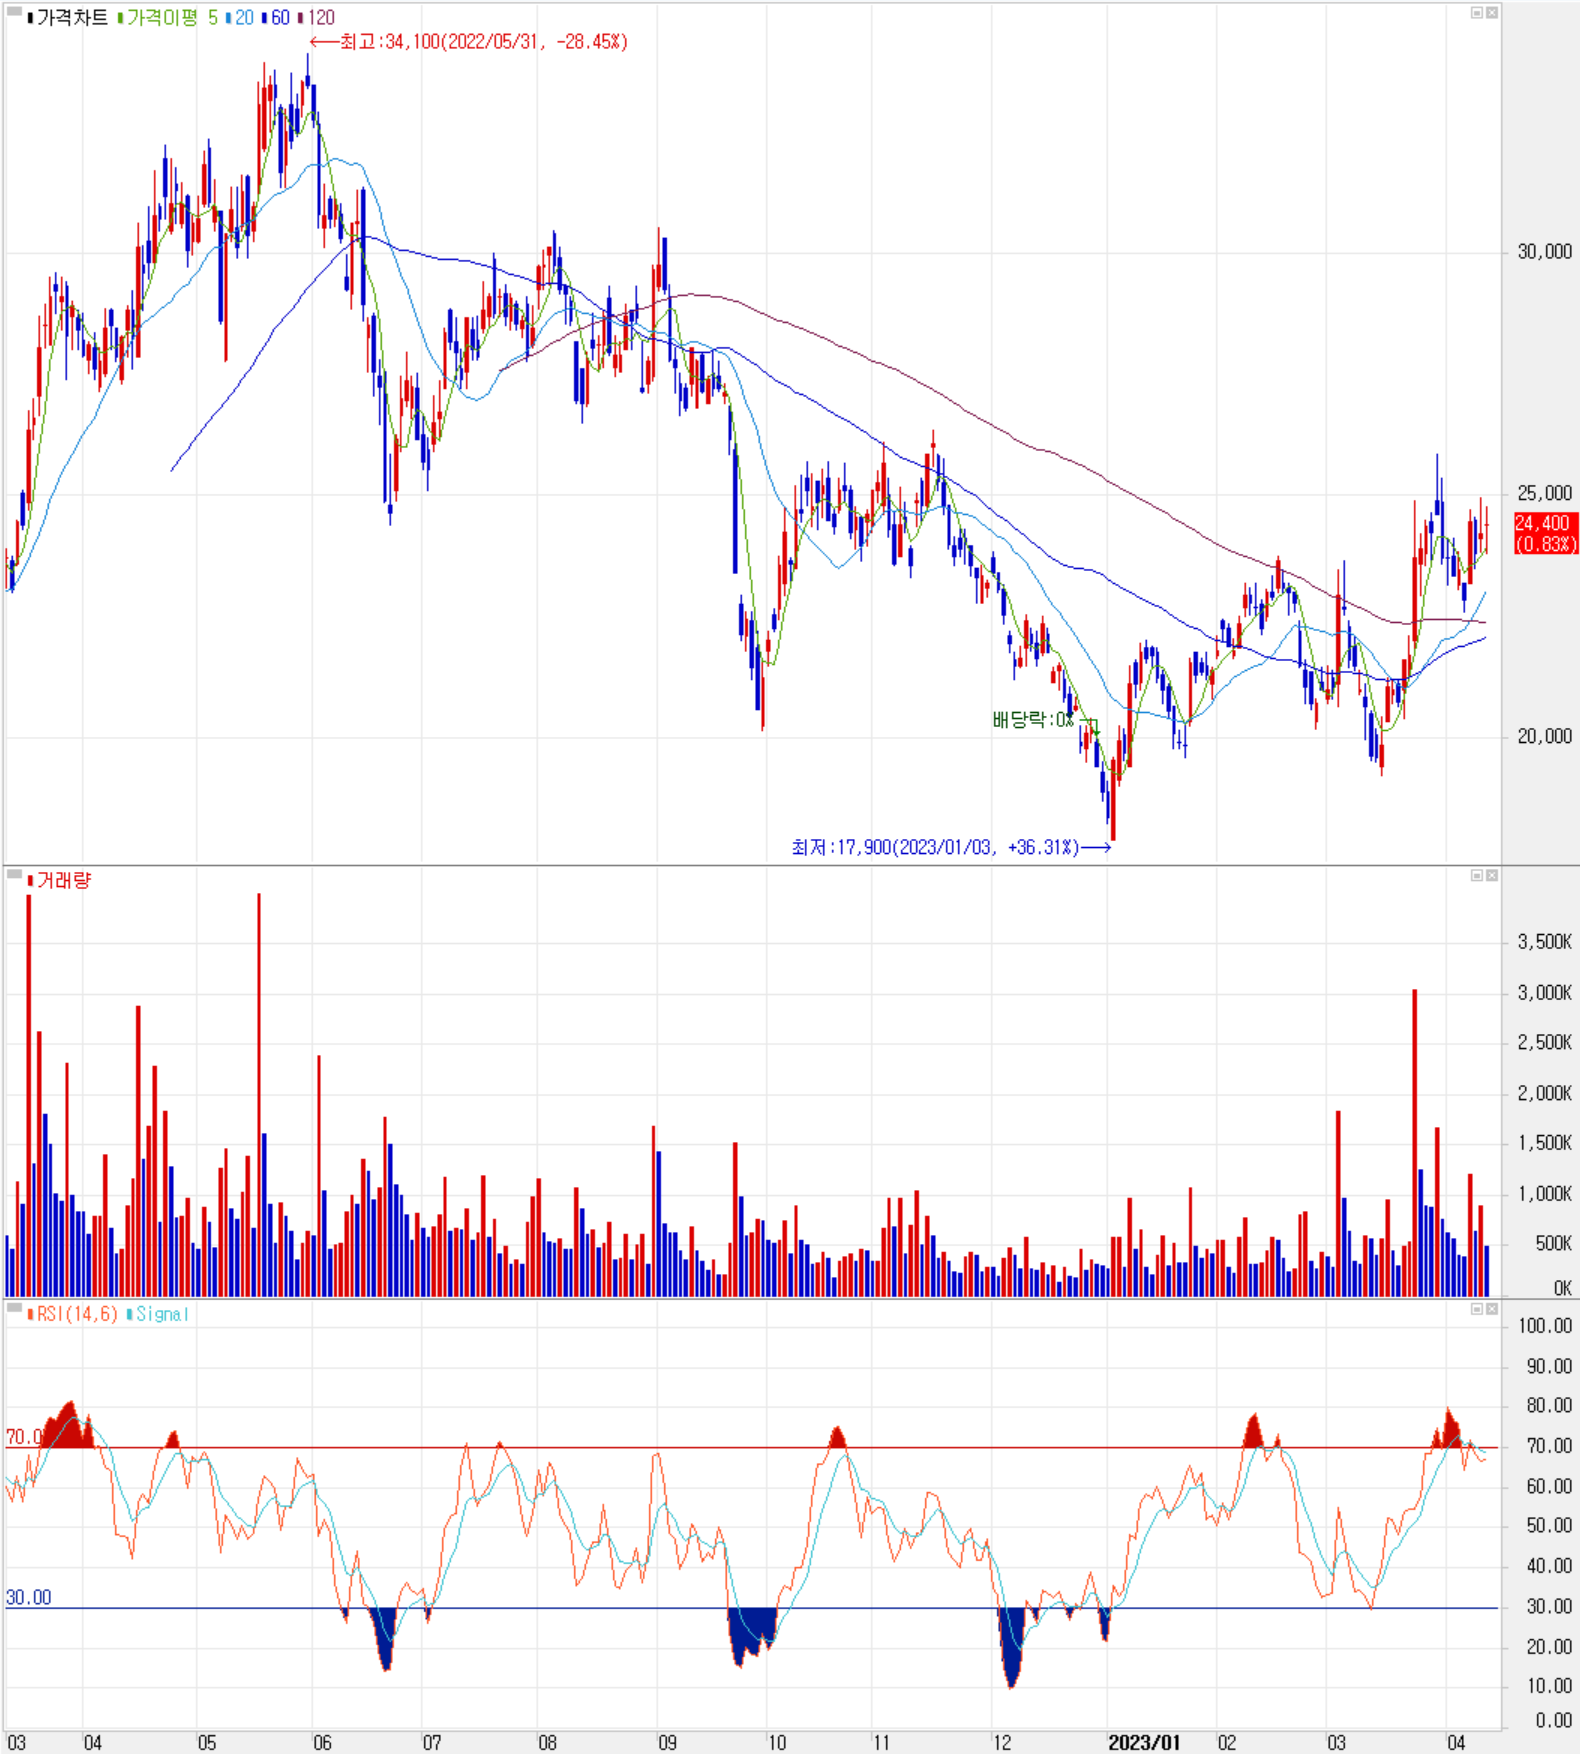Maximize the 거래량 volume panel
Screen dimensions: 1580x1754
point(1476,876)
